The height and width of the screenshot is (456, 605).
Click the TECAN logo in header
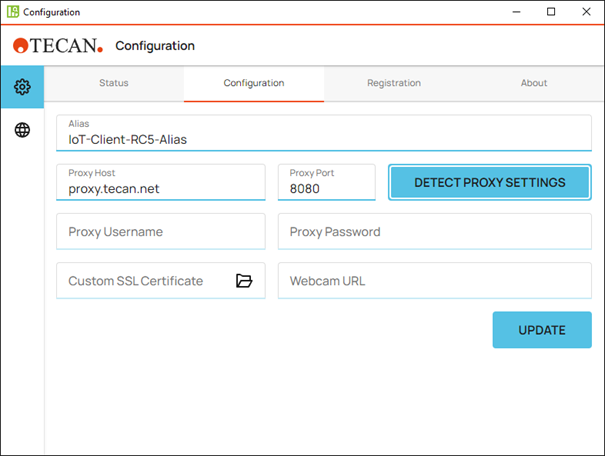click(58, 46)
